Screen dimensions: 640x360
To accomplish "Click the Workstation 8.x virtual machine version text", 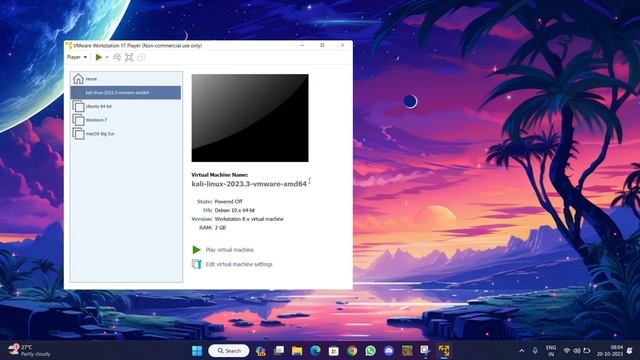I will [x=249, y=219].
